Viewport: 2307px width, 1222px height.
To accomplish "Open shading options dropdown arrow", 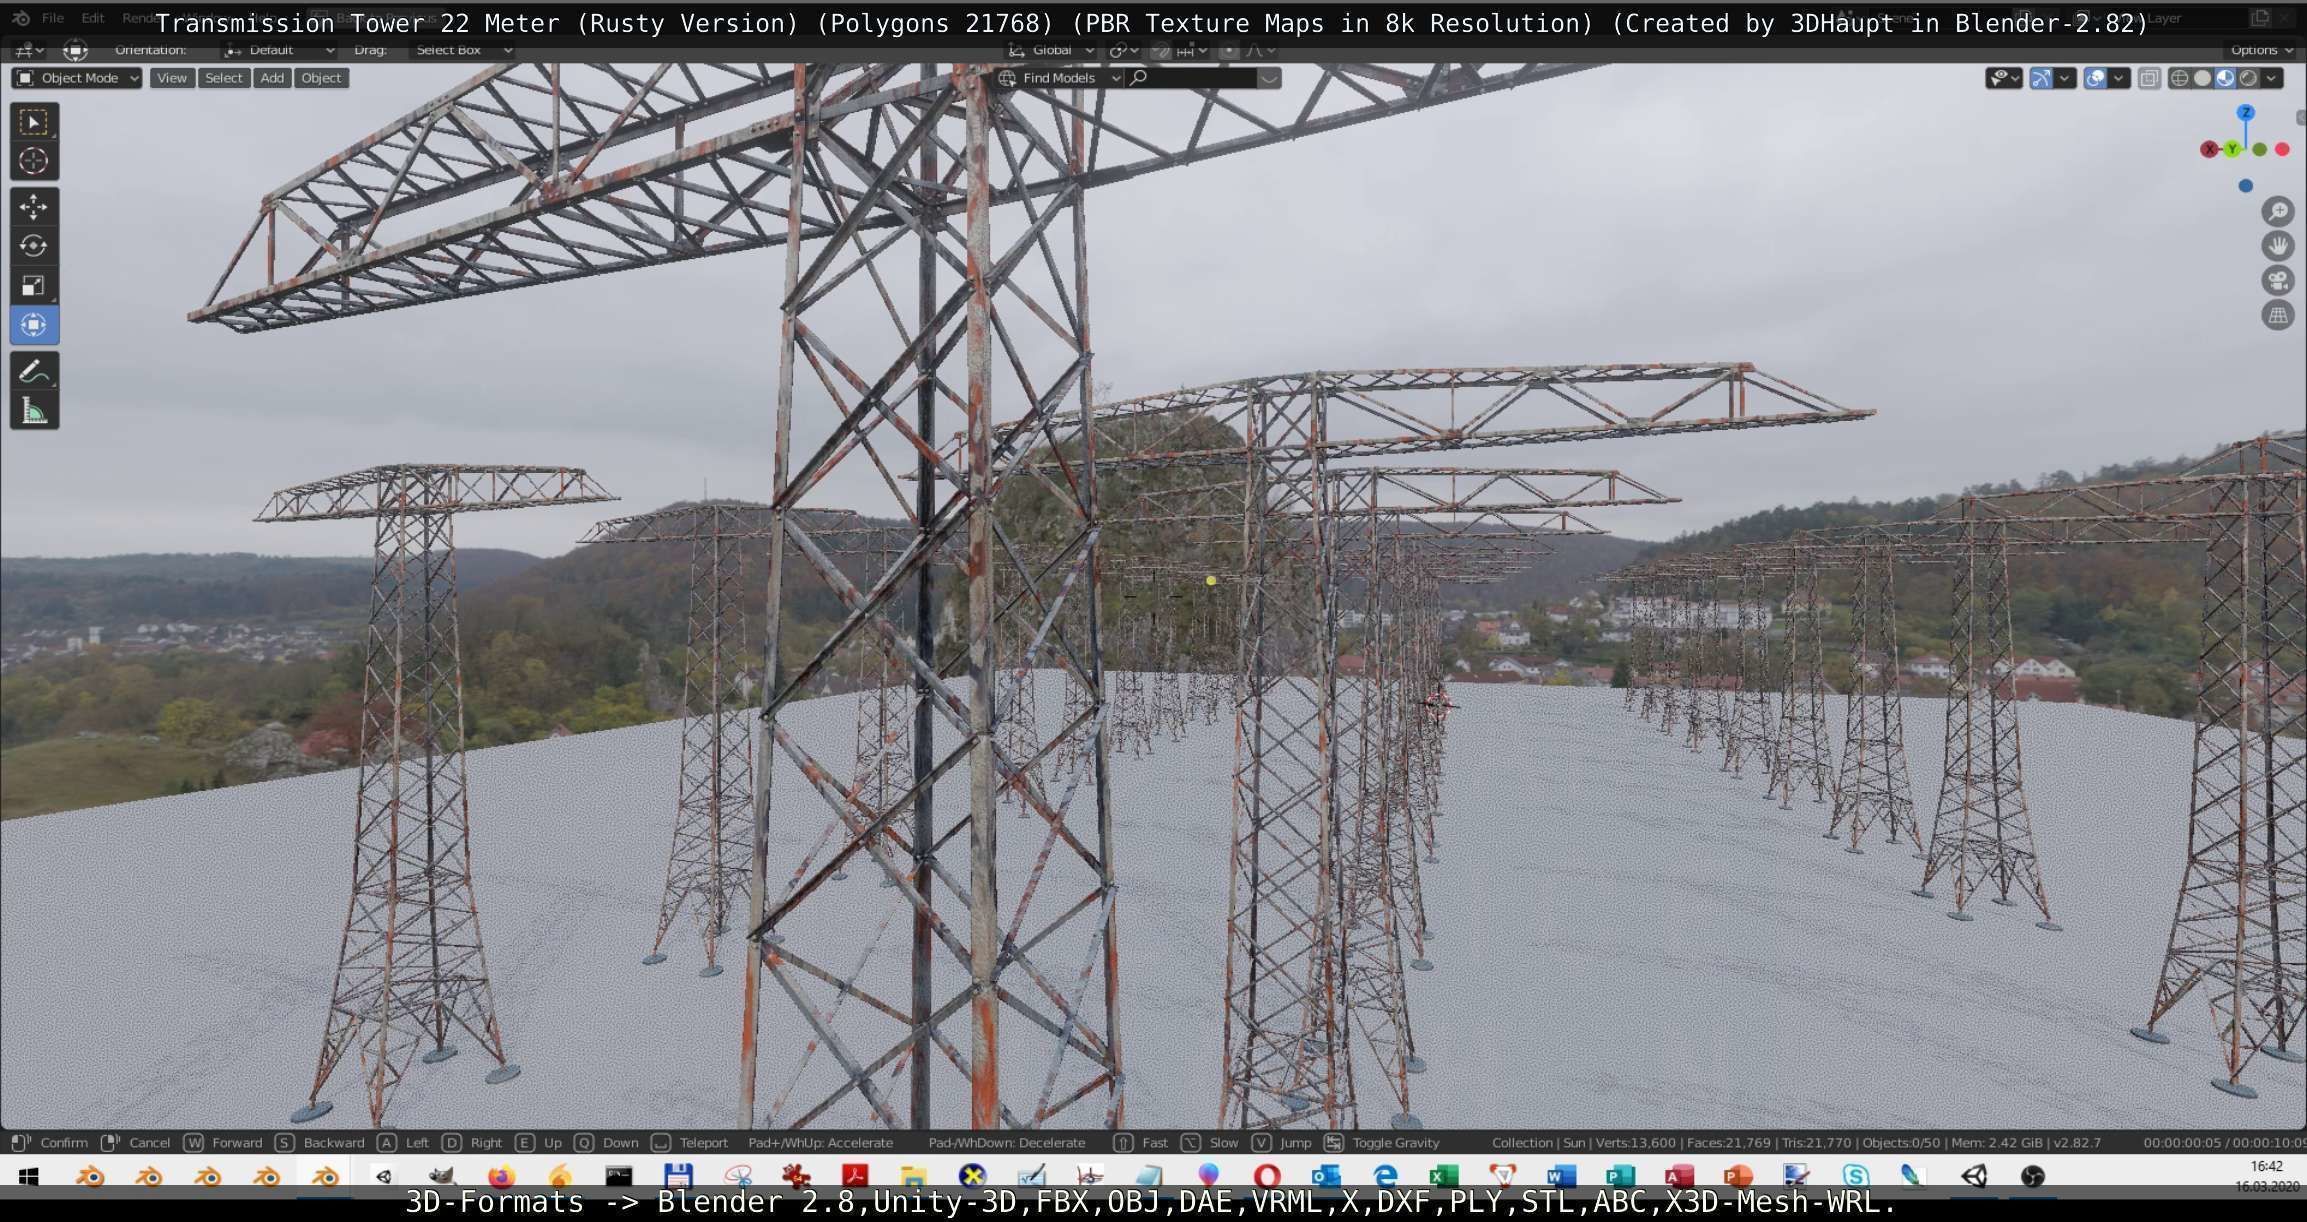I will pos(2272,78).
